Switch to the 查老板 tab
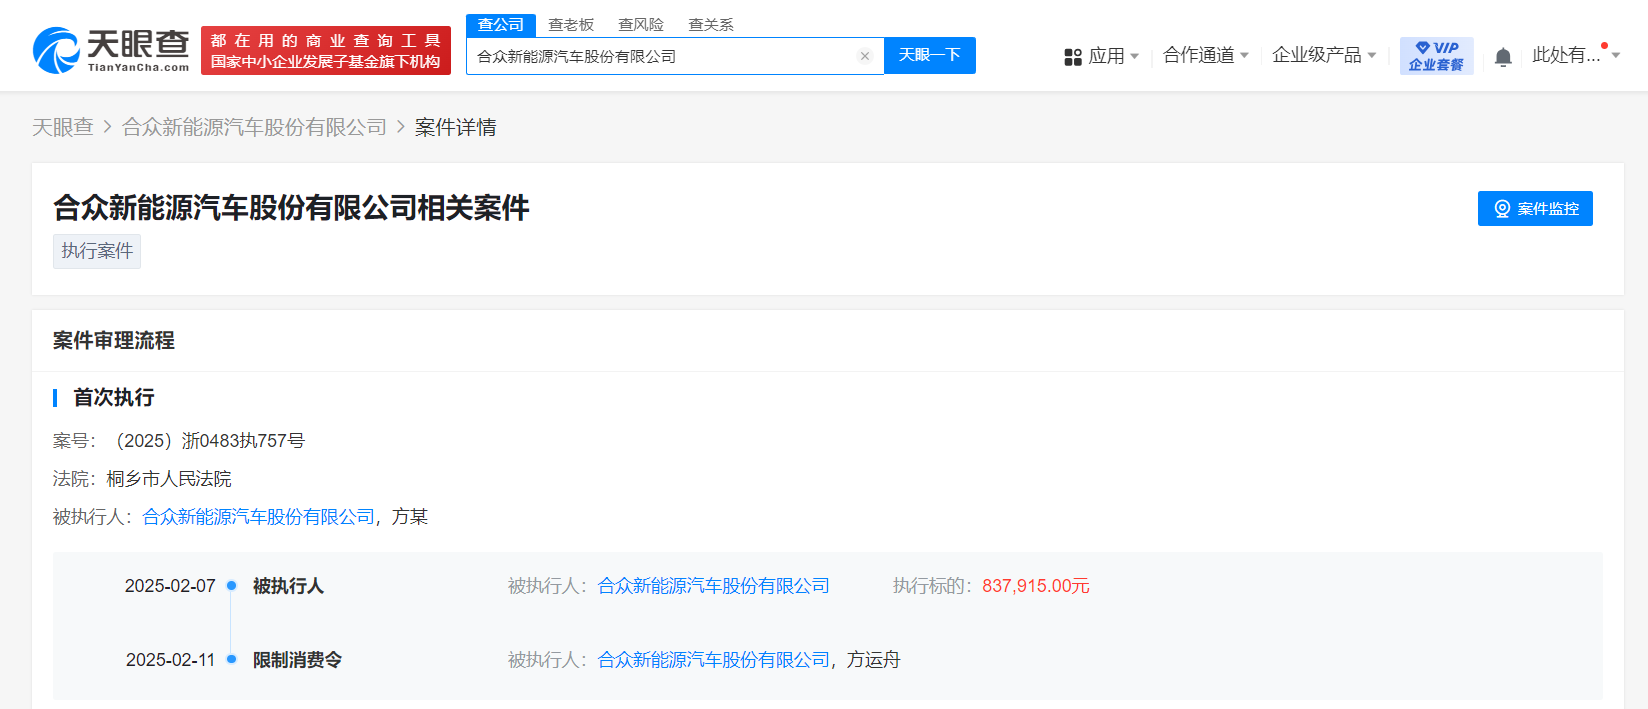Viewport: 1648px width, 709px height. pos(571,24)
